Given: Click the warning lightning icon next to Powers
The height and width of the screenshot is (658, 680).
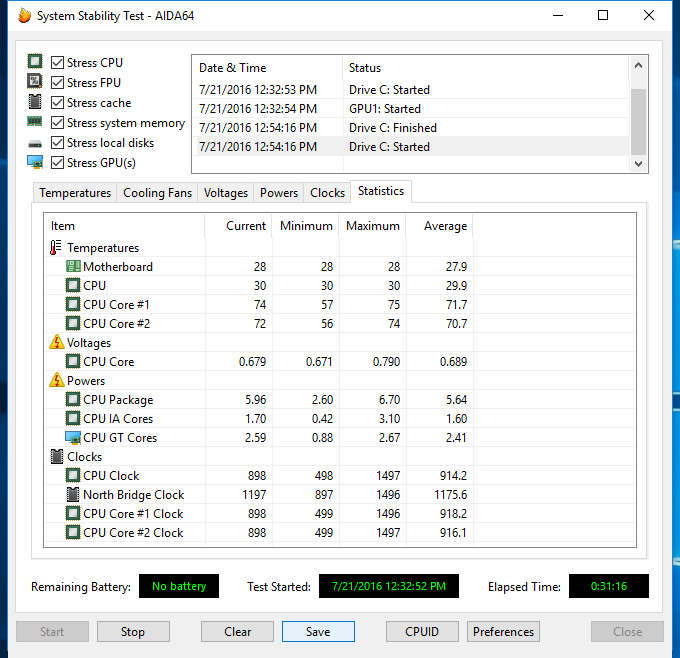Looking at the screenshot, I should tap(57, 380).
